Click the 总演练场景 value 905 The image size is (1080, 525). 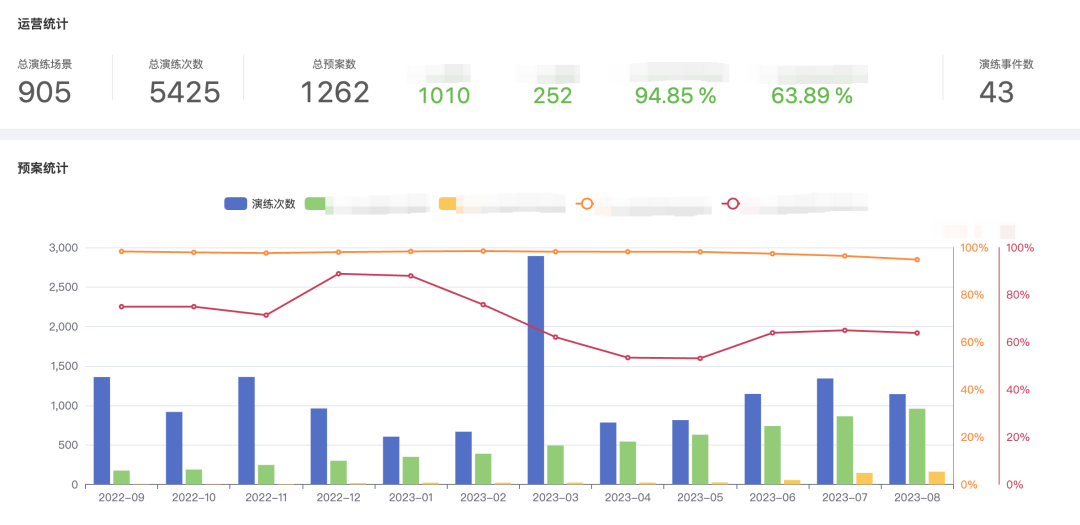point(45,92)
